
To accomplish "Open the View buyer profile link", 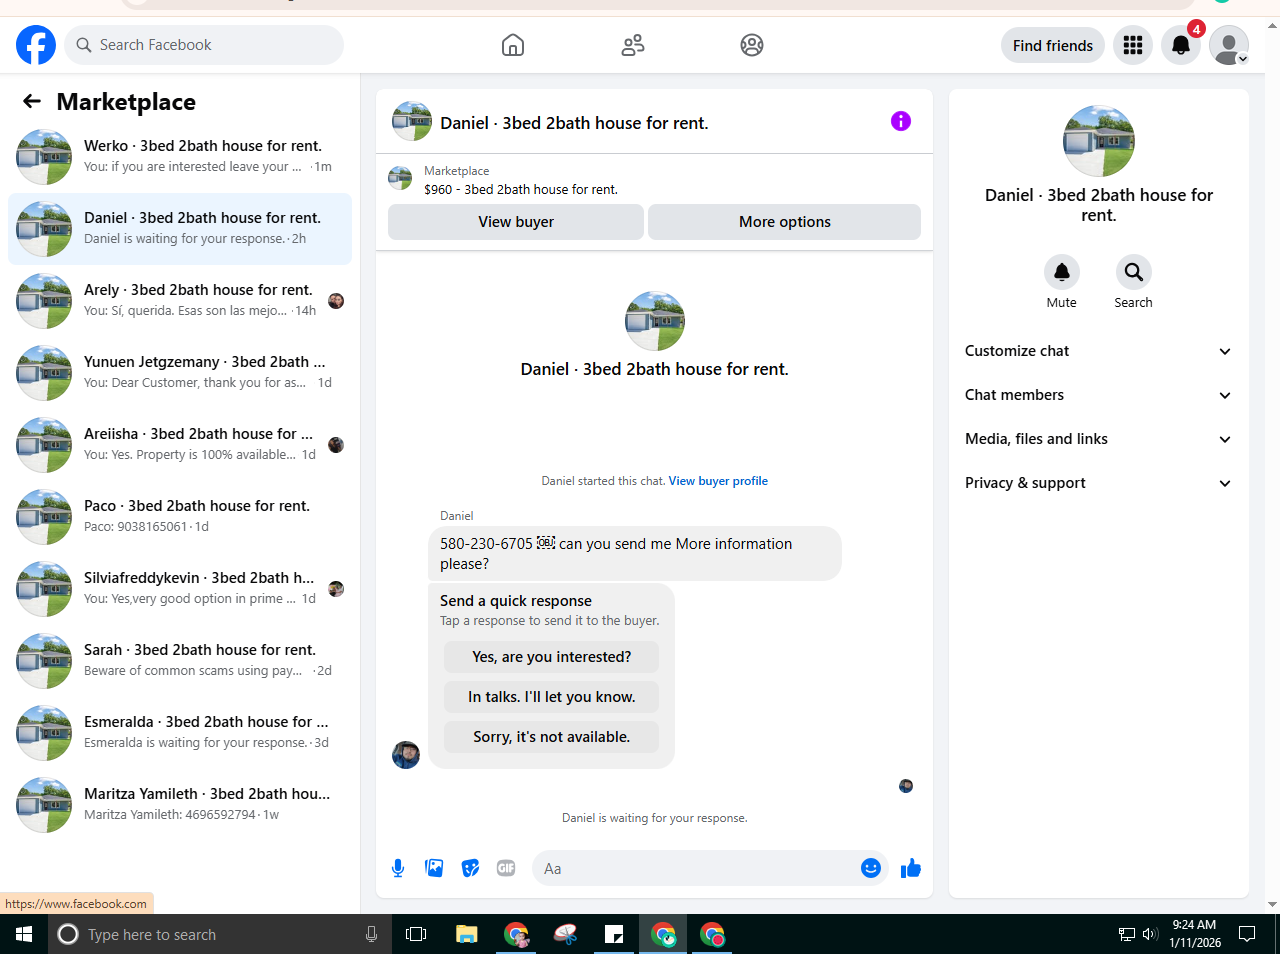I will pyautogui.click(x=718, y=481).
